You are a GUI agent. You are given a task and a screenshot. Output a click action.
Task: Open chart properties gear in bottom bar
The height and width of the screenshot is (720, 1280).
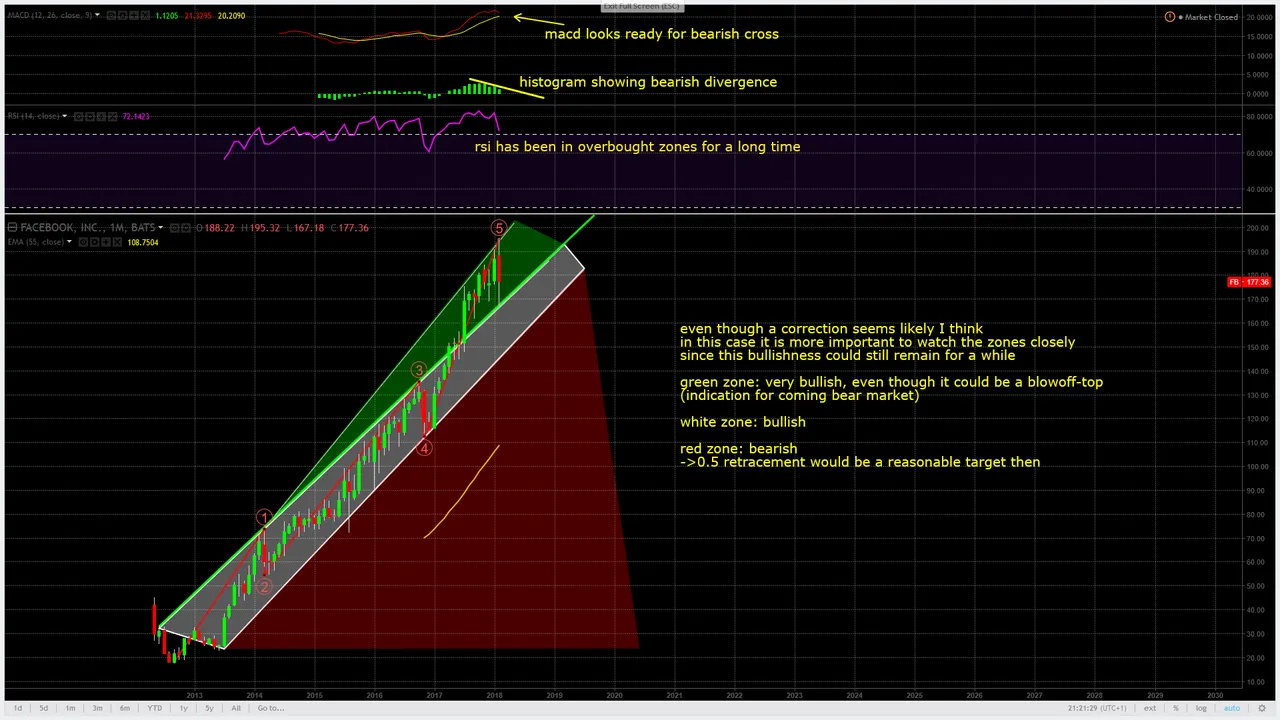1262,708
